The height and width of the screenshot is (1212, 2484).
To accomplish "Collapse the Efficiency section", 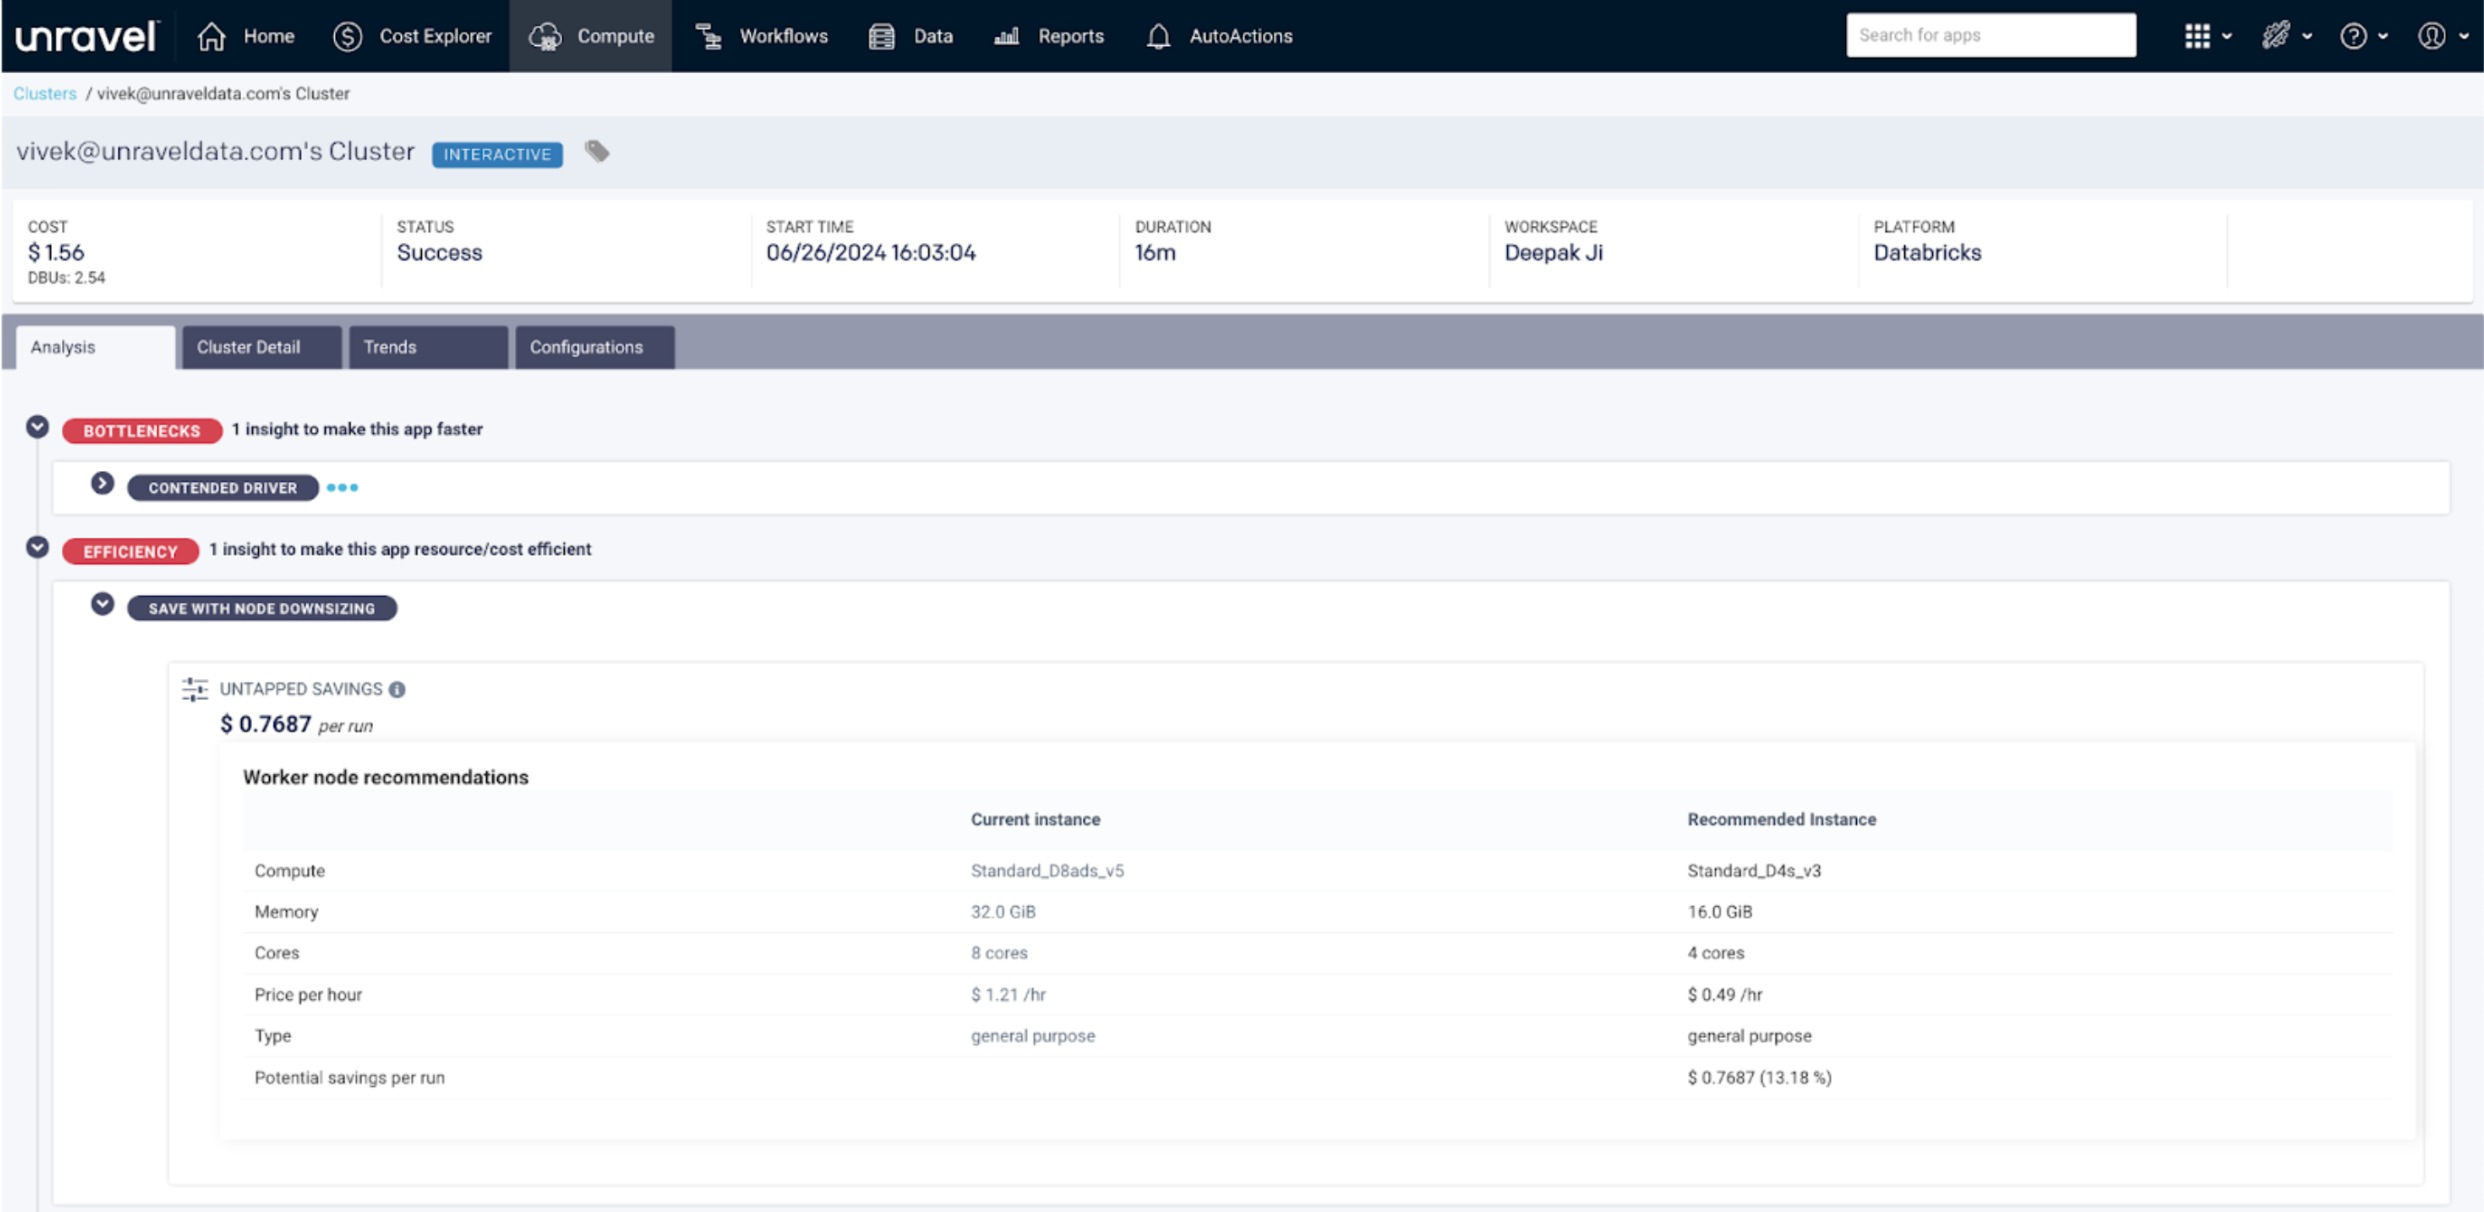I will pos(37,548).
